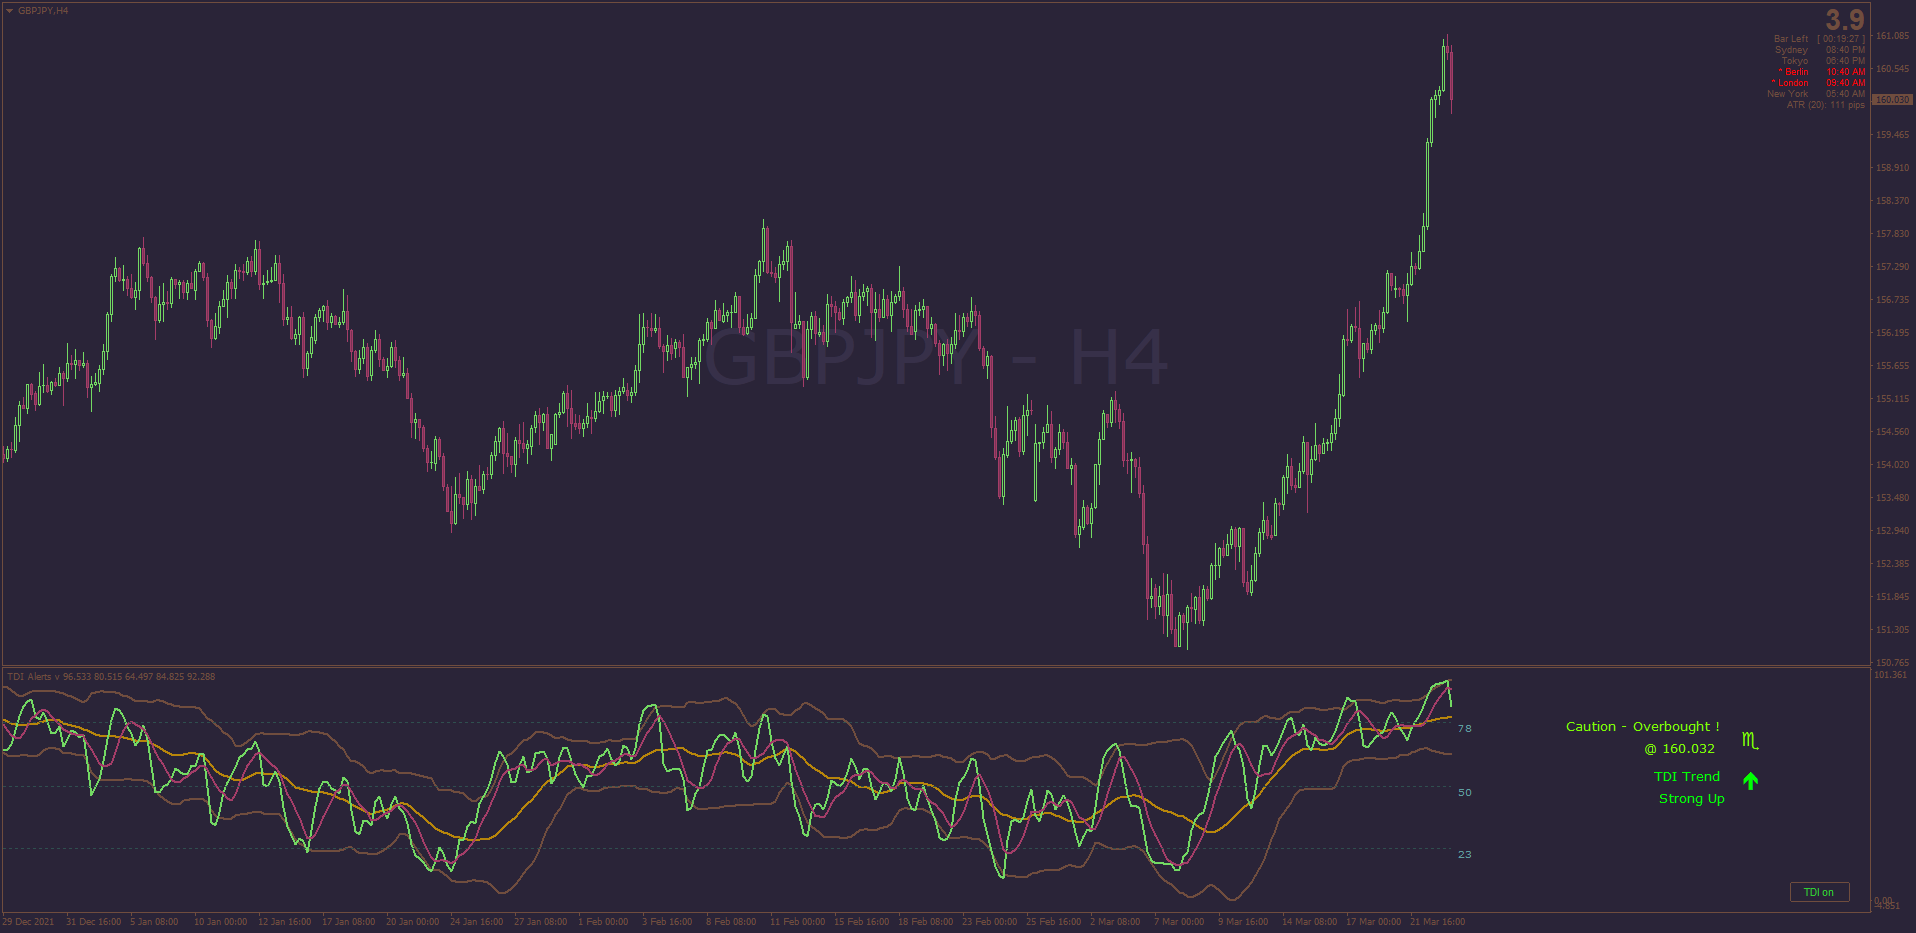Screen dimensions: 1916x933
Task: Click the TDI Trend label
Action: 1687,777
